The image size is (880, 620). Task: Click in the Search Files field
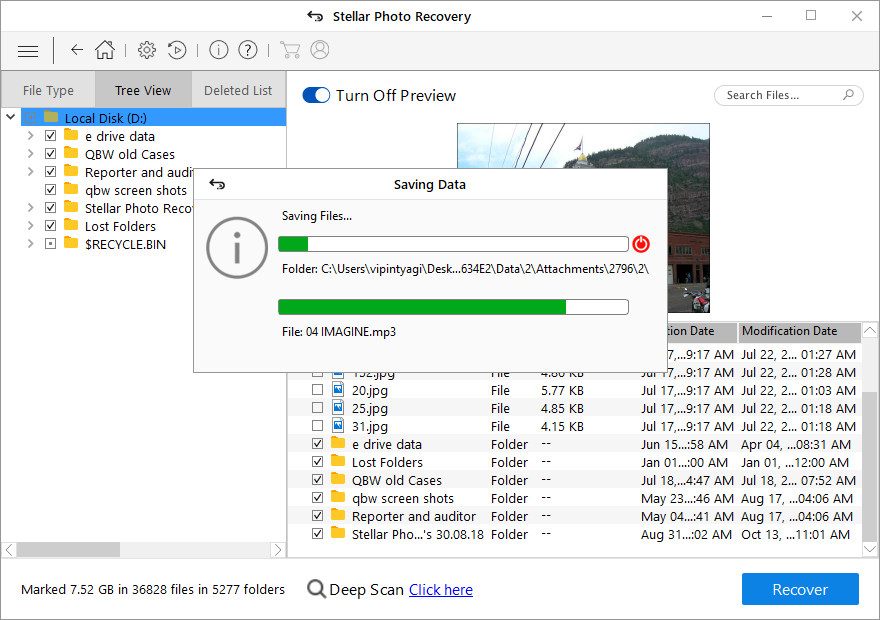pyautogui.click(x=780, y=95)
